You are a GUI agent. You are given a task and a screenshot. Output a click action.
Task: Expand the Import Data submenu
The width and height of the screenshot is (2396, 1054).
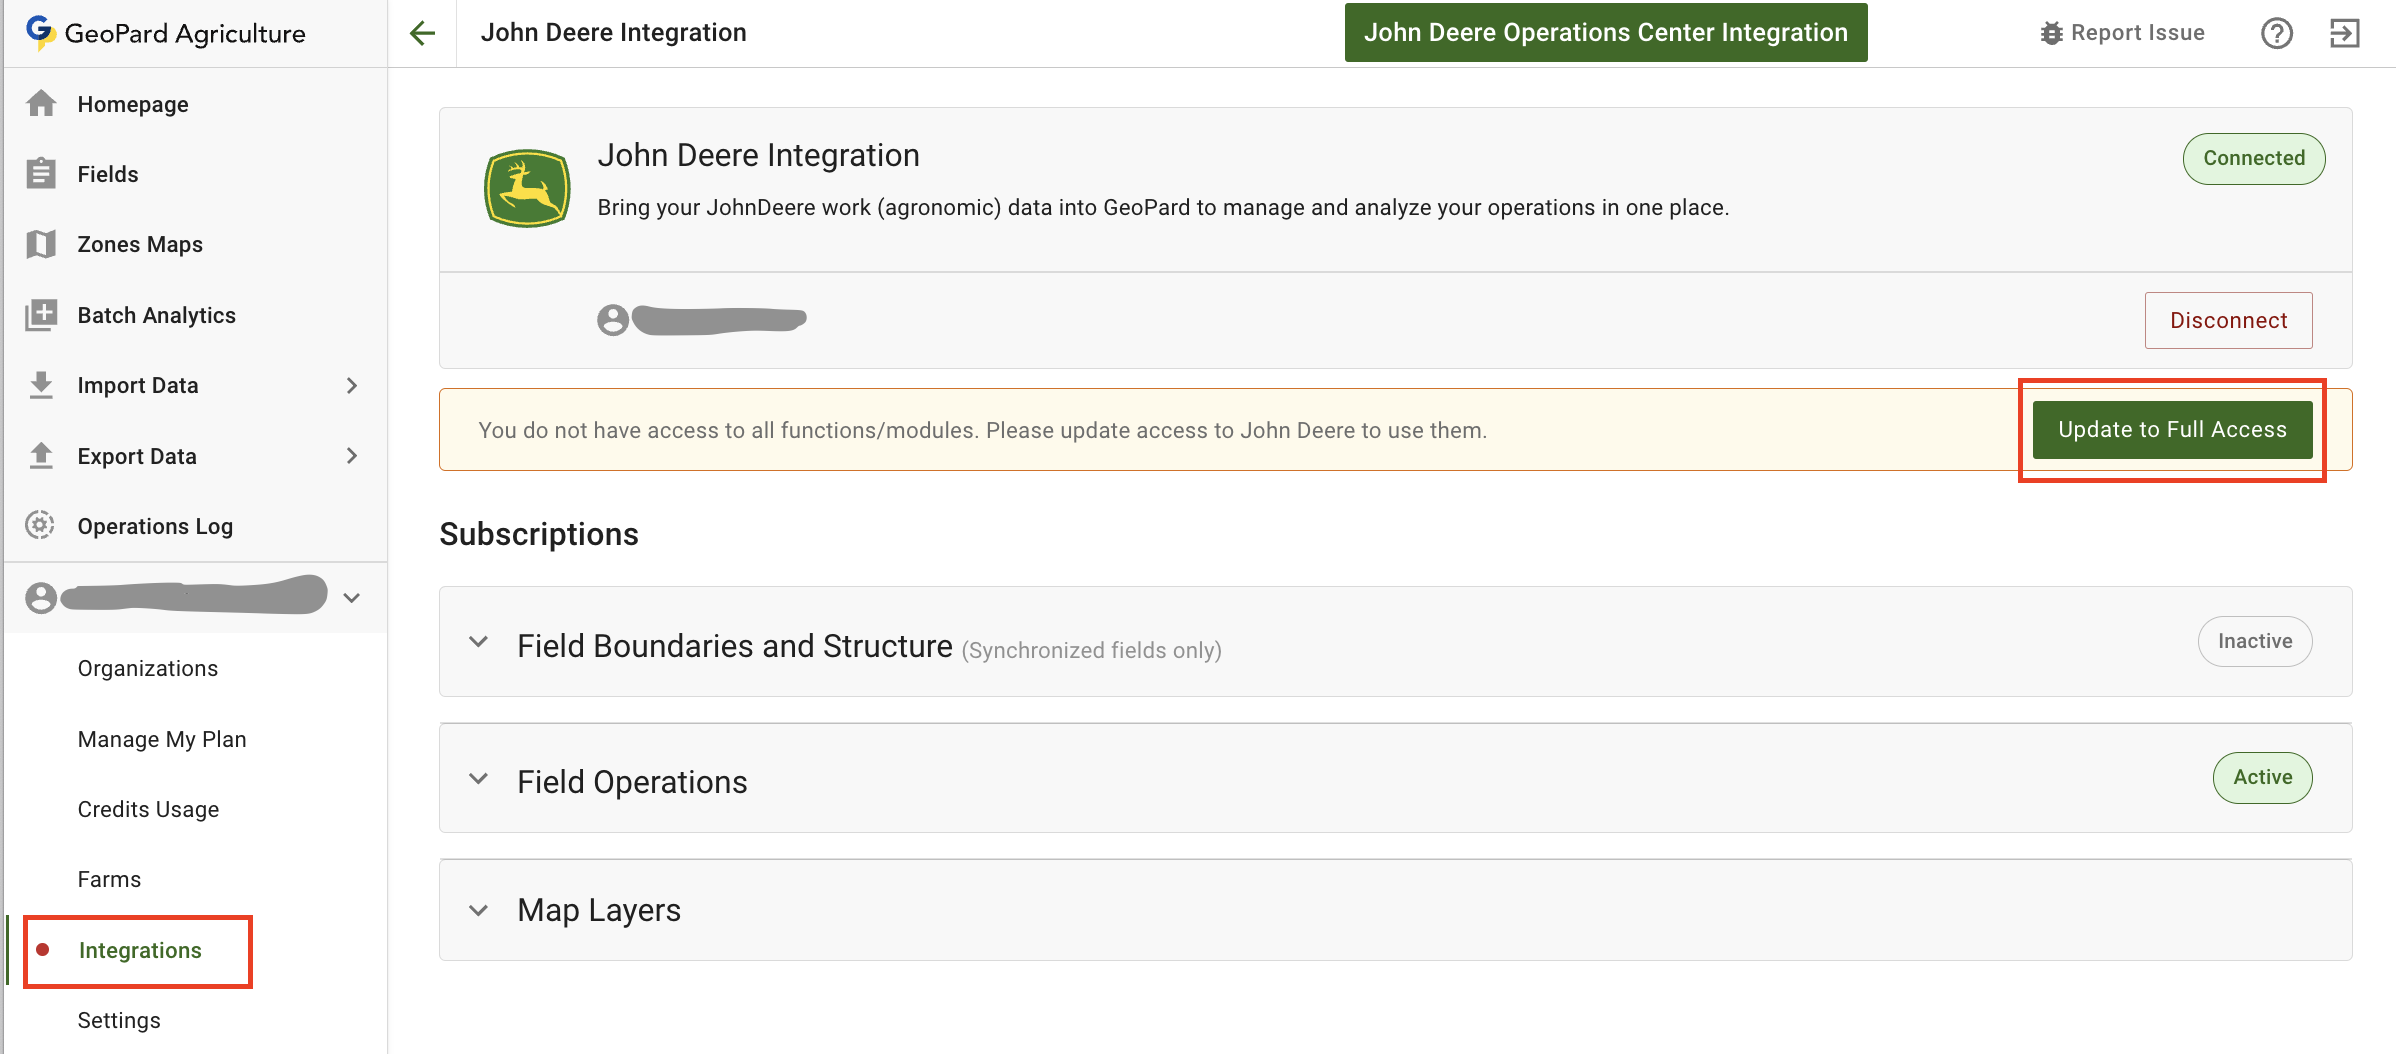pos(351,385)
